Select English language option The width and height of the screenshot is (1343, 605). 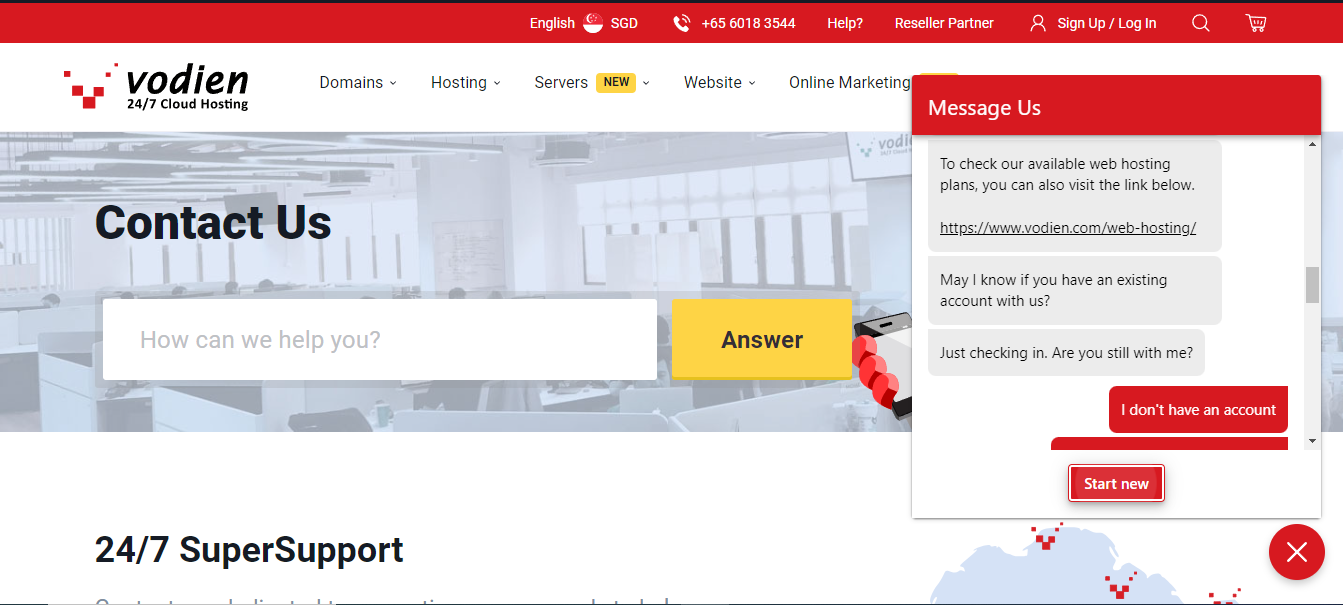[x=552, y=23]
